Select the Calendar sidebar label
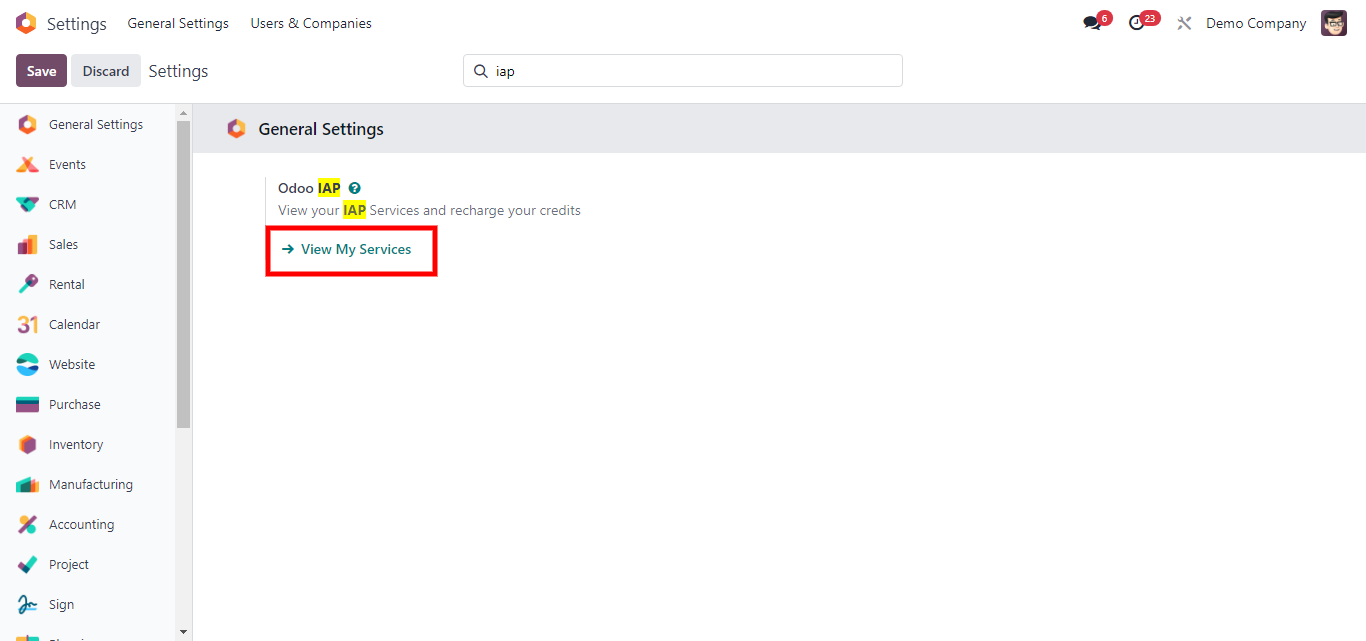This screenshot has width=1366, height=641. click(x=74, y=325)
